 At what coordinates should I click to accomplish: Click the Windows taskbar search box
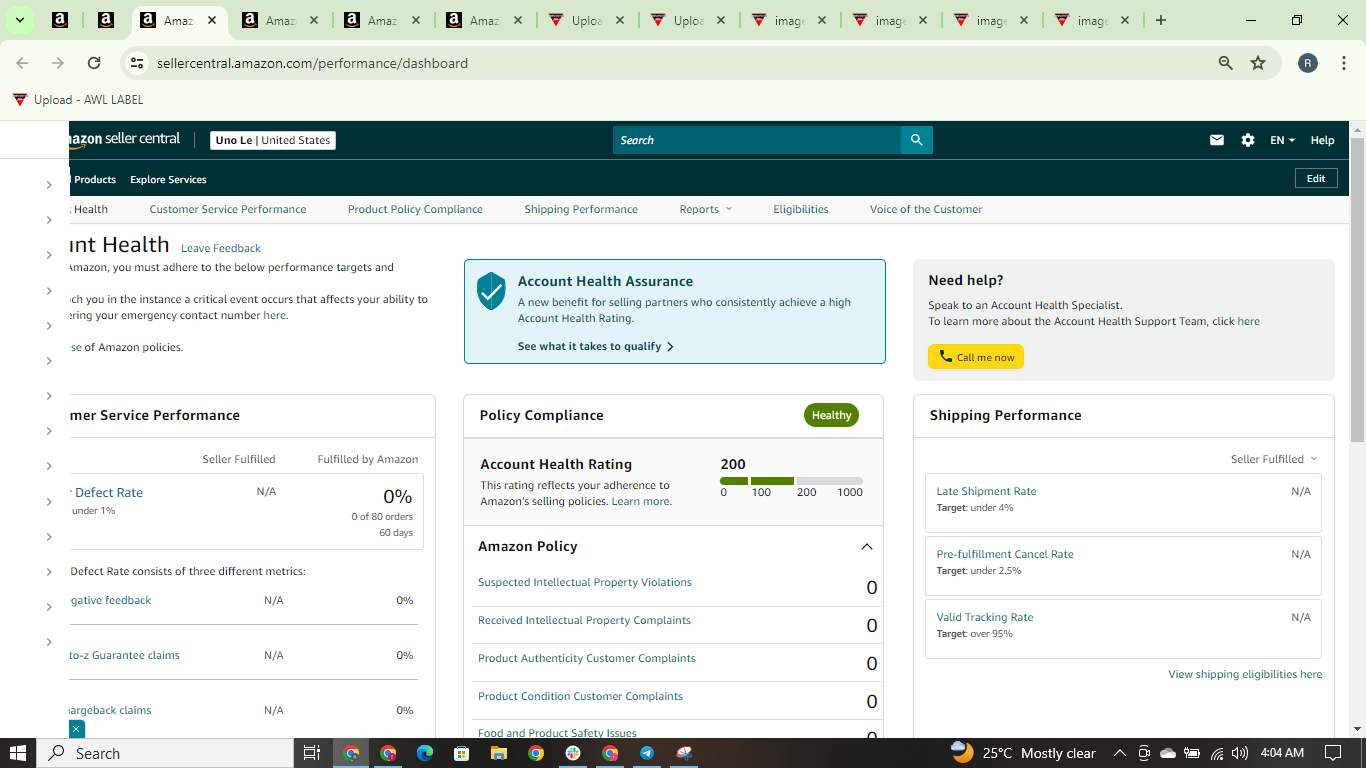point(166,753)
